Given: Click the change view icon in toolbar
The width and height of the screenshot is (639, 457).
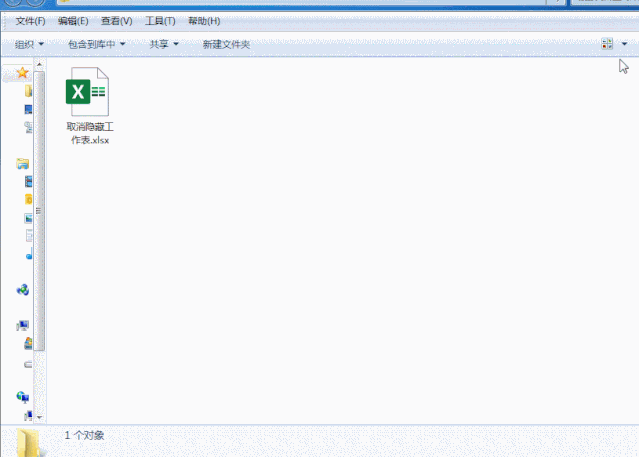Looking at the screenshot, I should 607,44.
